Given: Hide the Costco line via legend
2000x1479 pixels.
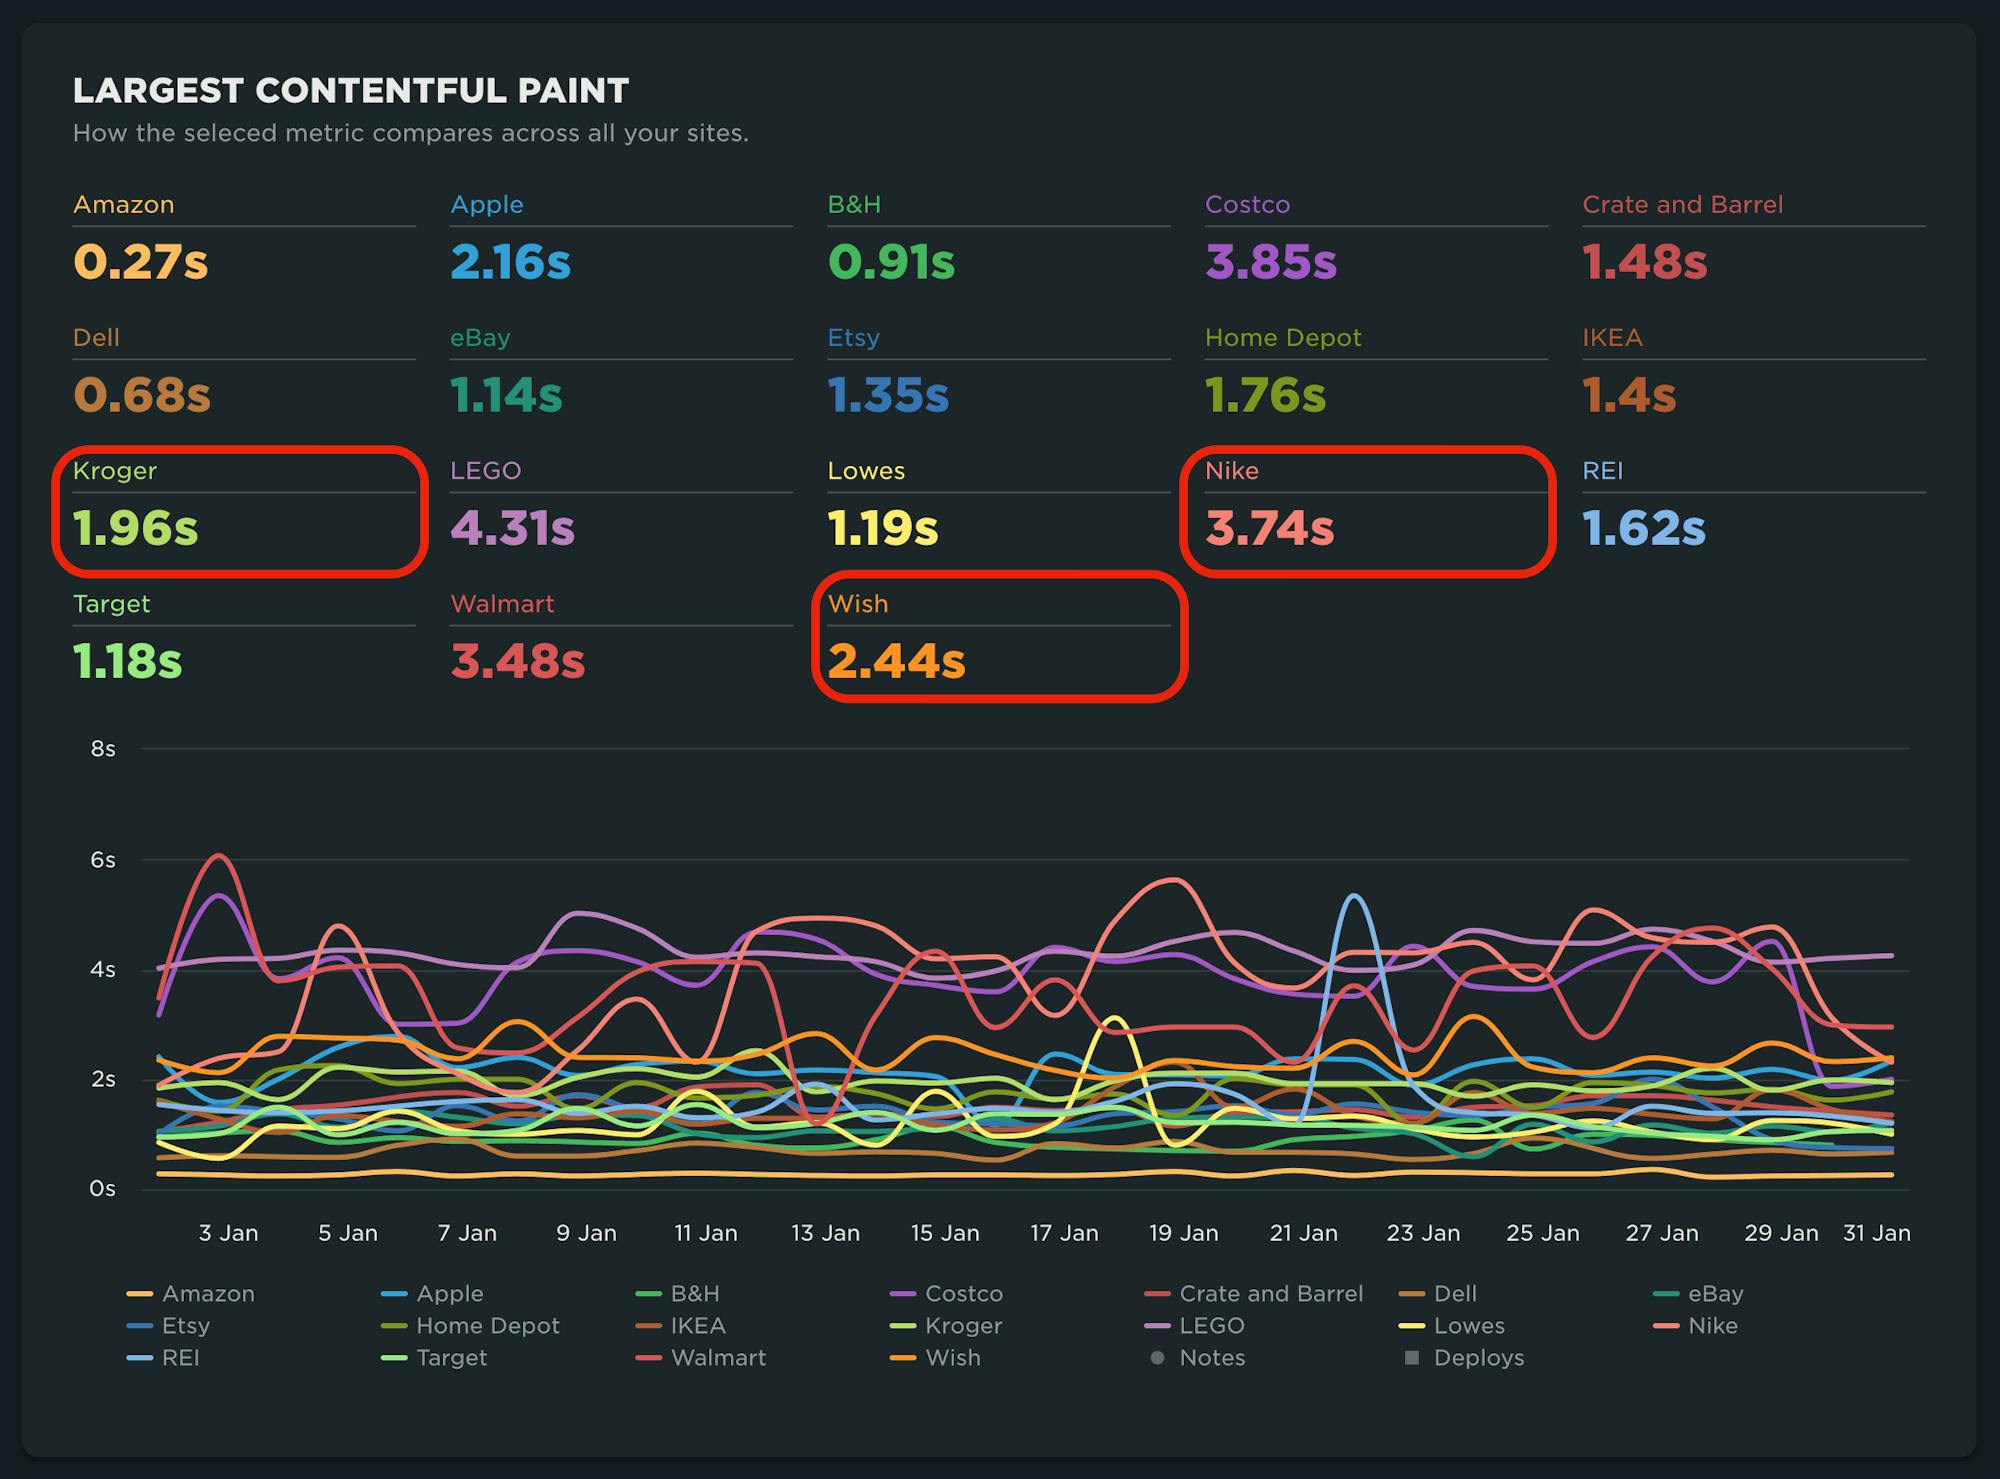Looking at the screenshot, I should click(963, 1293).
